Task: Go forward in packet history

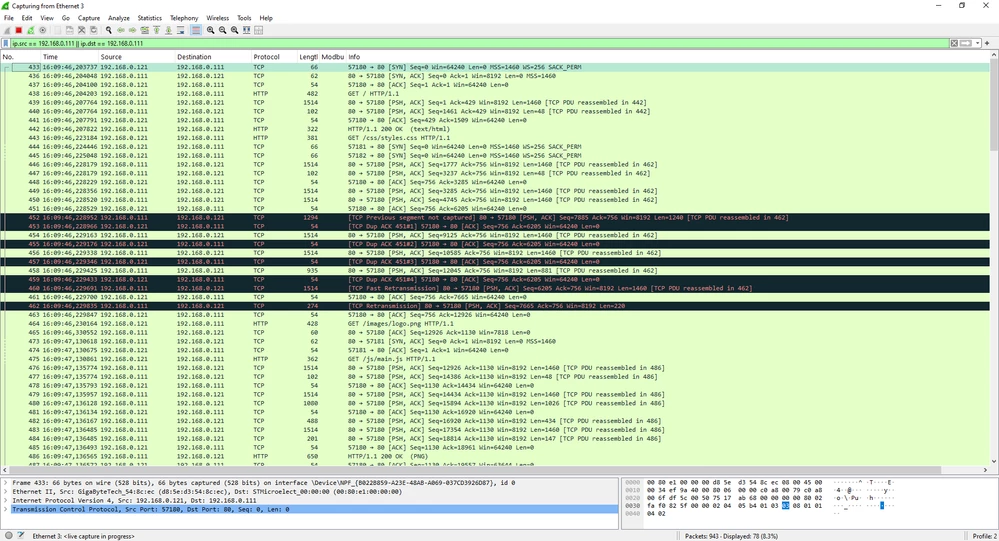Action: (133, 30)
